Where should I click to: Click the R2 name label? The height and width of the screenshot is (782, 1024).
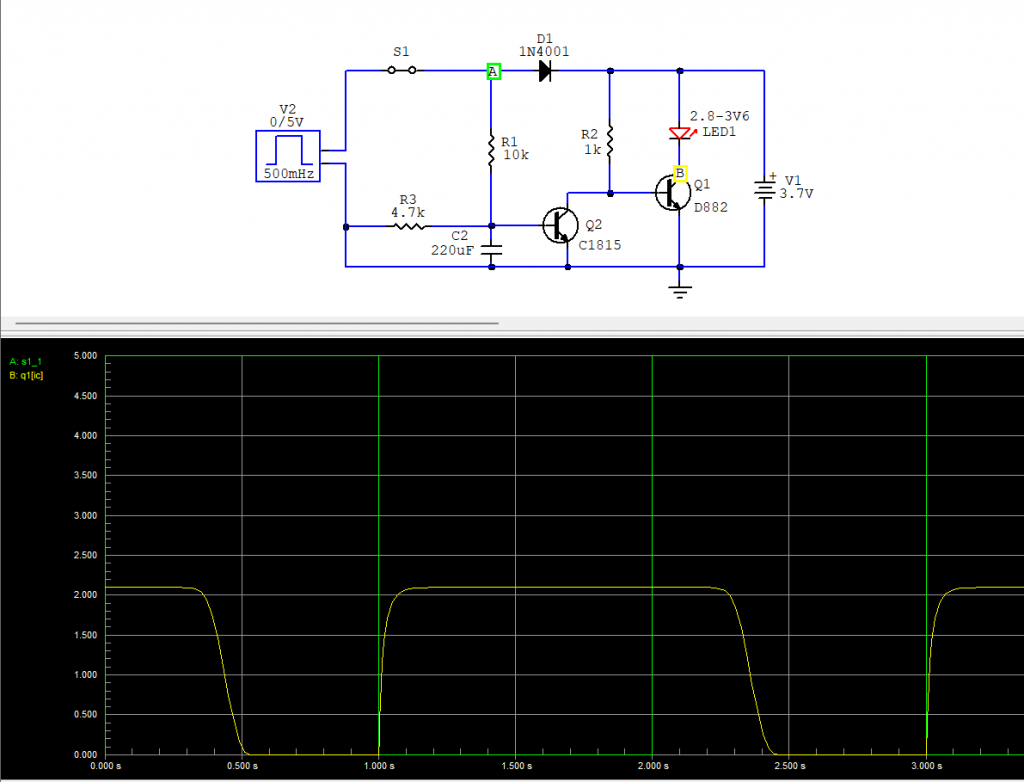point(589,134)
